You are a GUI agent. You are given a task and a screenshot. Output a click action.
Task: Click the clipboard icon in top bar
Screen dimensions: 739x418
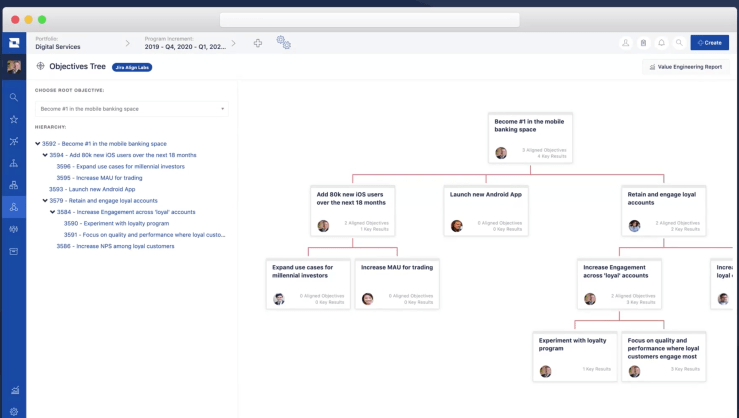click(644, 43)
